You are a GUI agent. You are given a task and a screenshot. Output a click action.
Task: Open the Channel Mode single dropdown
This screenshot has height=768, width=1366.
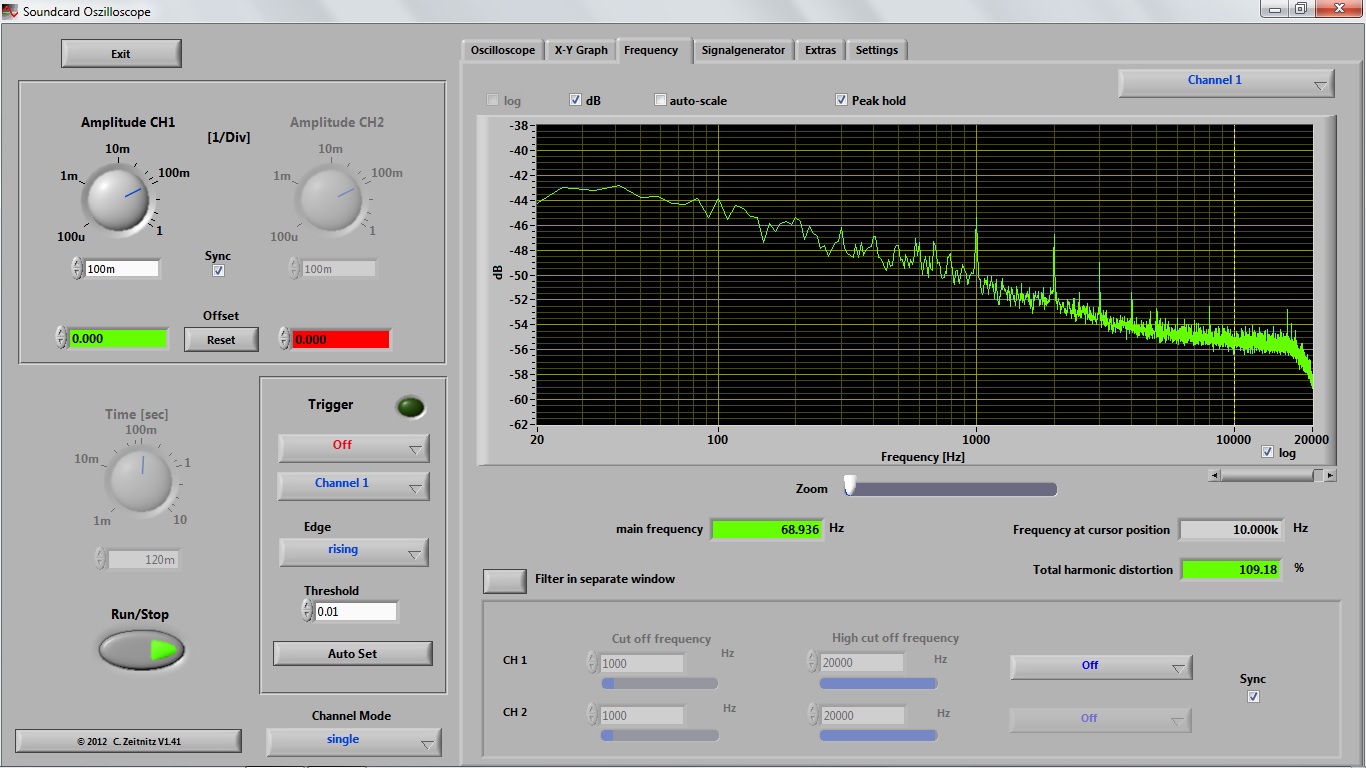[353, 741]
